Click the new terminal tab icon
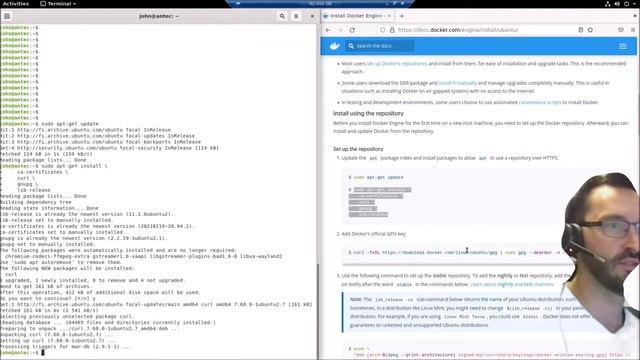This screenshot has height=360, width=640. (7, 16)
